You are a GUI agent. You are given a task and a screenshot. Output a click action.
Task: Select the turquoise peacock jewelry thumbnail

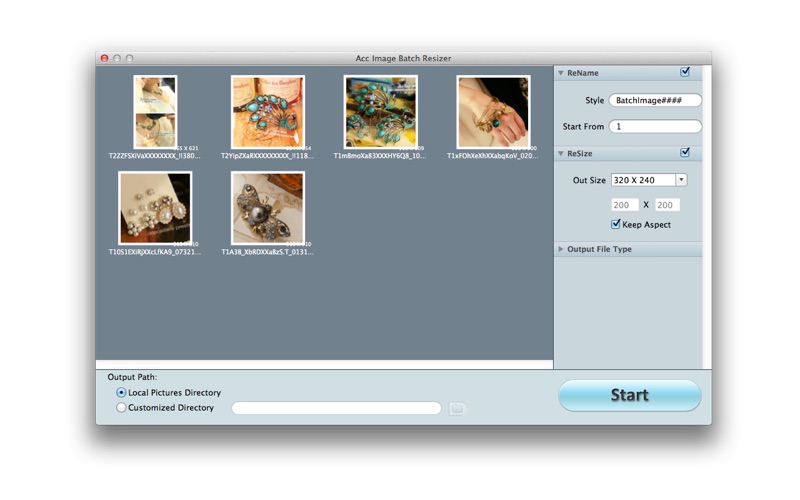(381, 112)
